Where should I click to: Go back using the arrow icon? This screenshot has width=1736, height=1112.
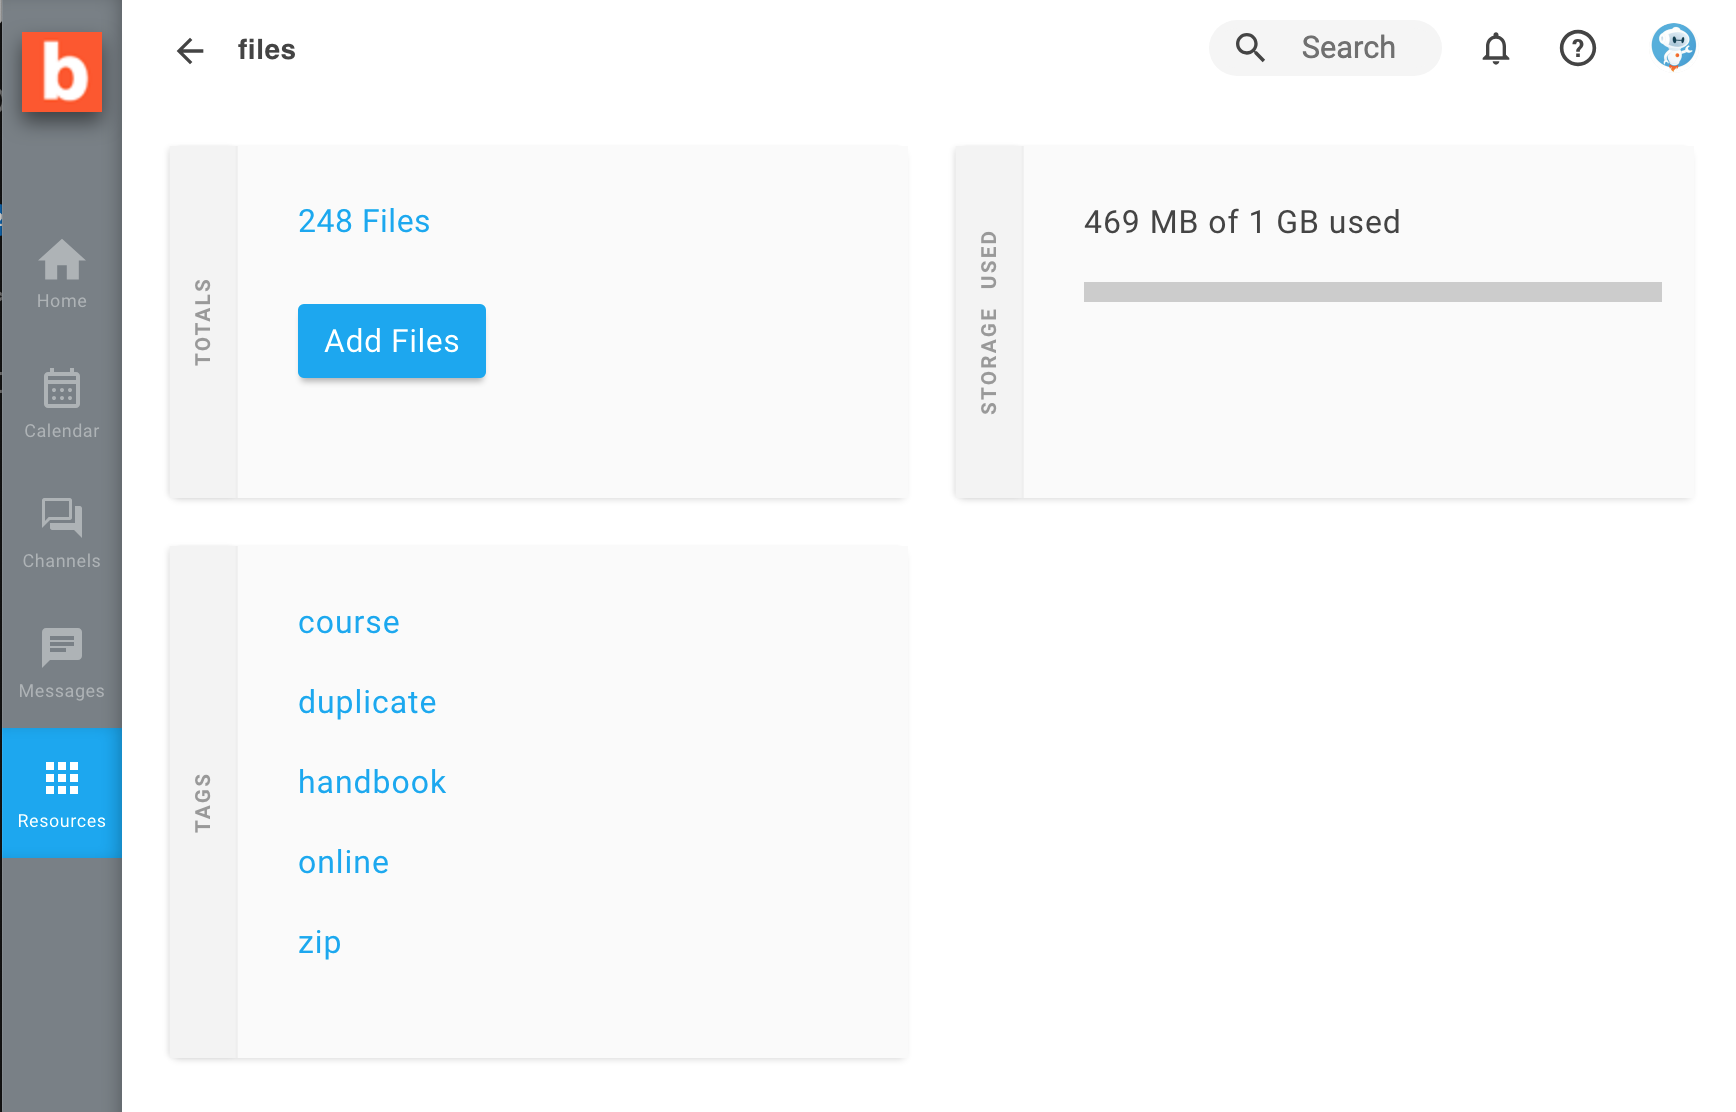[x=190, y=51]
